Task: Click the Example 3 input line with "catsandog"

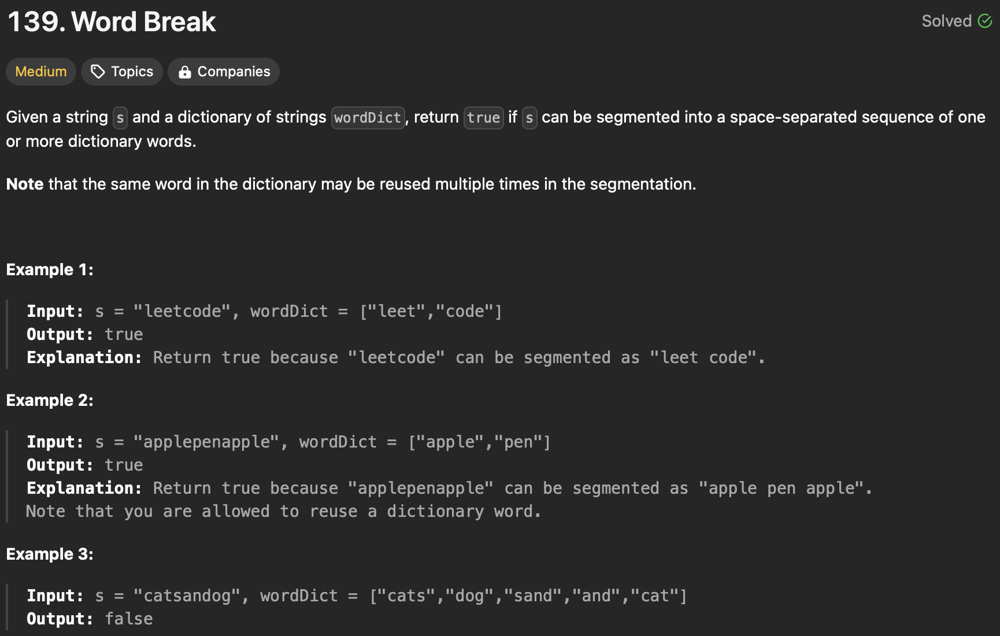Action: (356, 596)
